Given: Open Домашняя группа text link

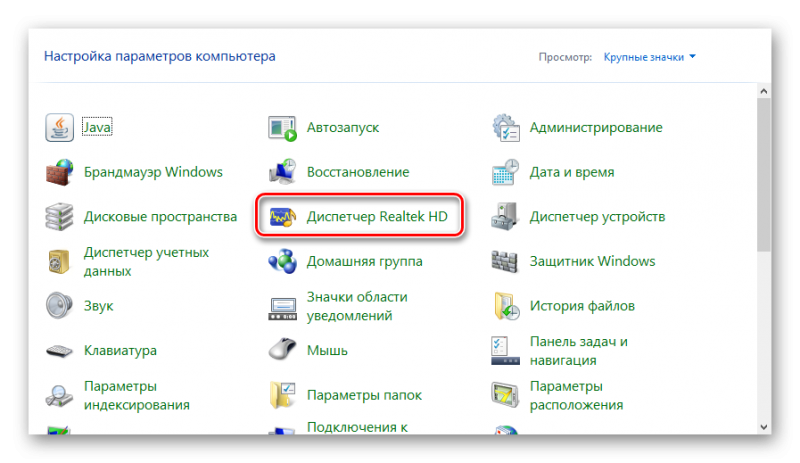Looking at the screenshot, I should 364,261.
